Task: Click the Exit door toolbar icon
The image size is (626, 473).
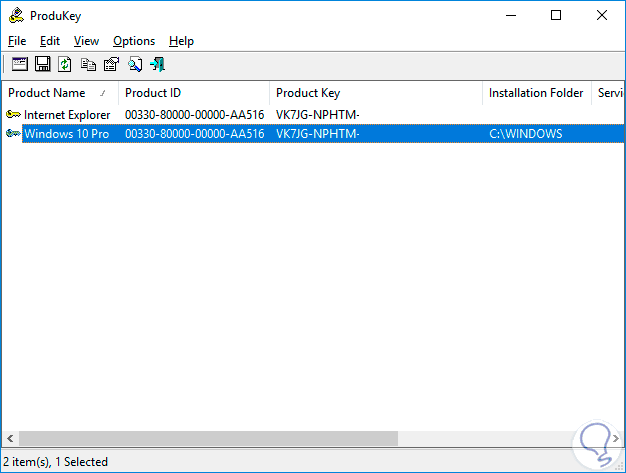Action: (x=158, y=64)
